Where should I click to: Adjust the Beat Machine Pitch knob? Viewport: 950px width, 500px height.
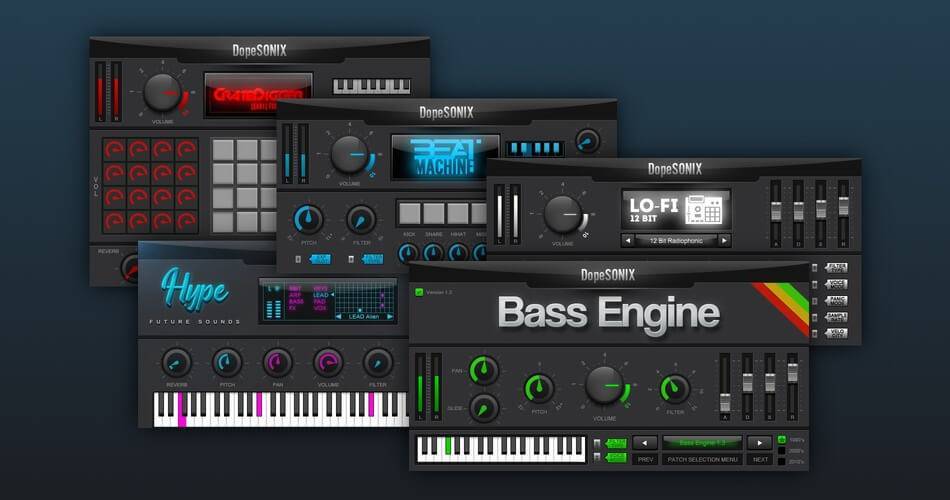[x=308, y=219]
